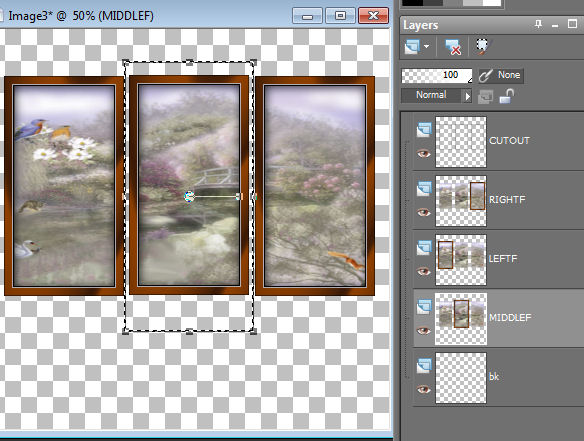Click the pick tool pivot point in canvas
The height and width of the screenshot is (441, 584).
(x=189, y=196)
